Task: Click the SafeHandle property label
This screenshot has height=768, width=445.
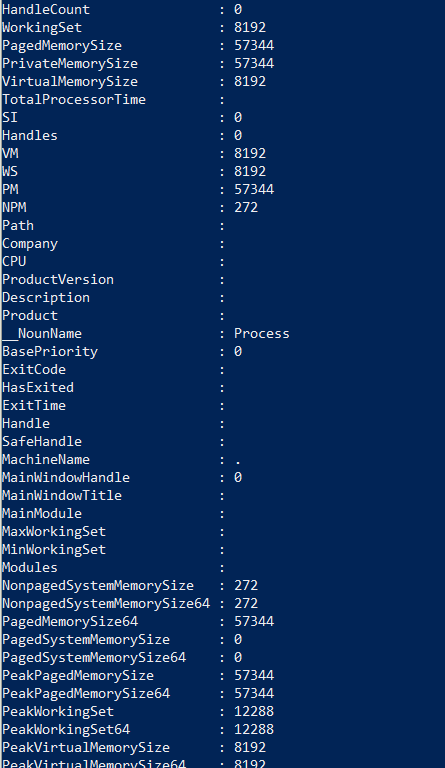Action: (x=42, y=441)
